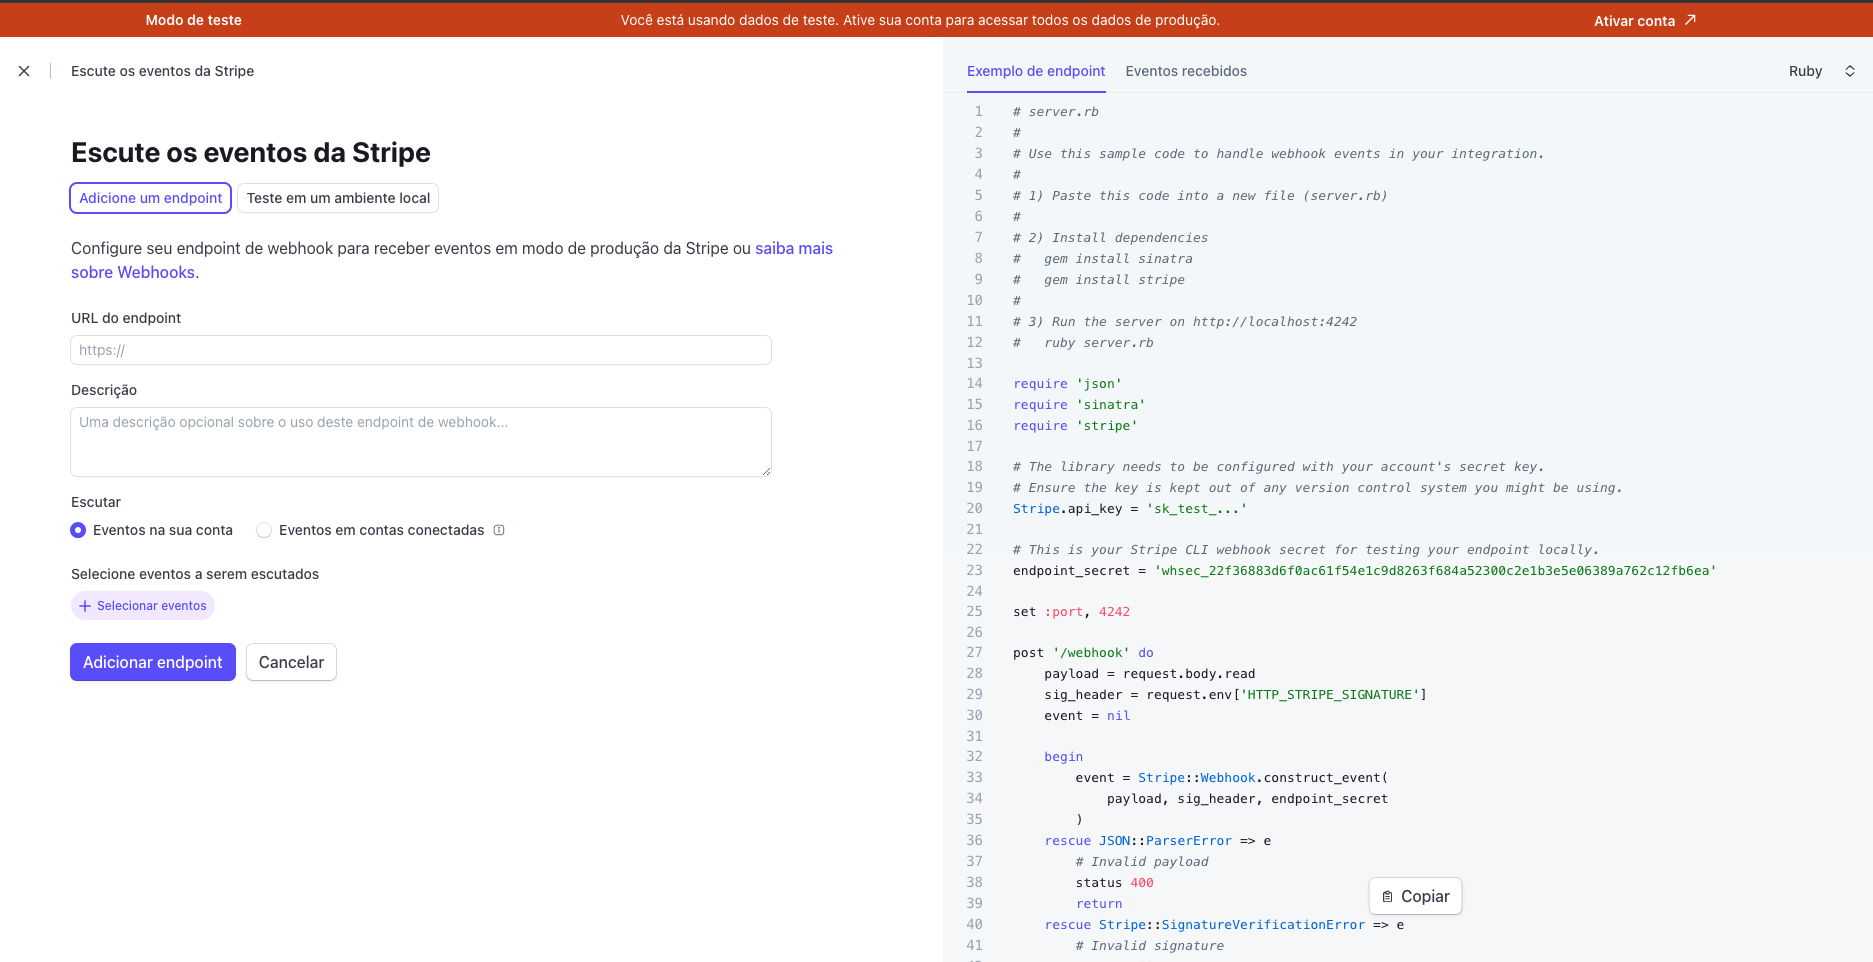Open the language selector chevron next to Ruby
The width and height of the screenshot is (1873, 962).
coord(1850,71)
